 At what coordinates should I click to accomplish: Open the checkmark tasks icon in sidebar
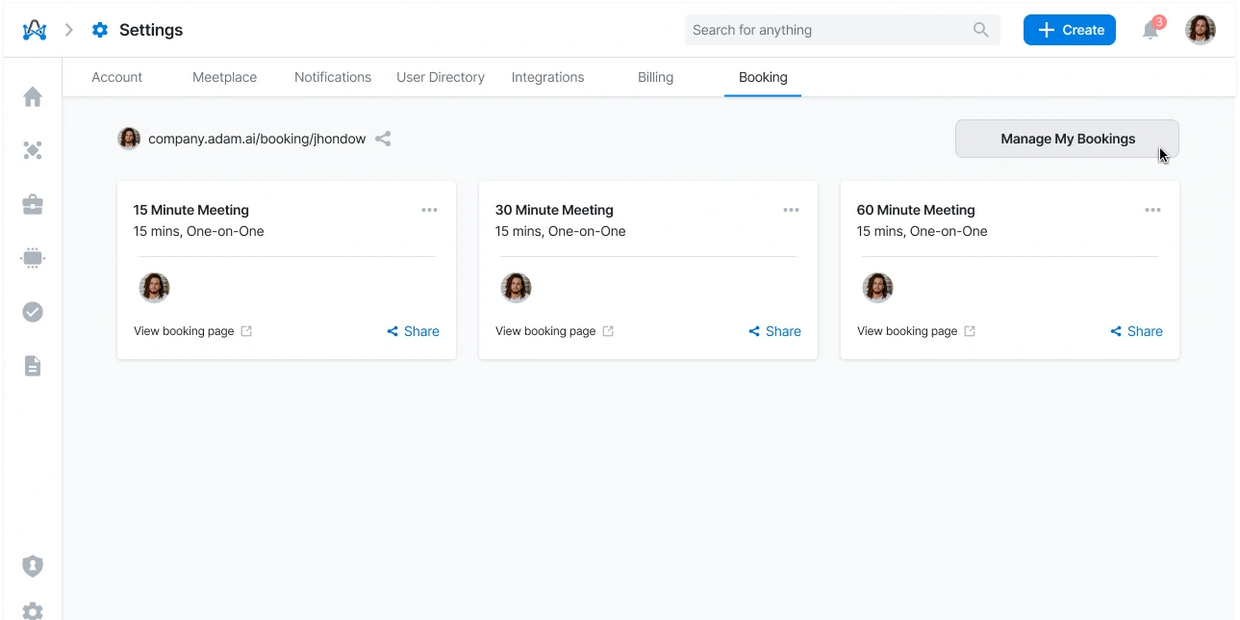tap(33, 312)
